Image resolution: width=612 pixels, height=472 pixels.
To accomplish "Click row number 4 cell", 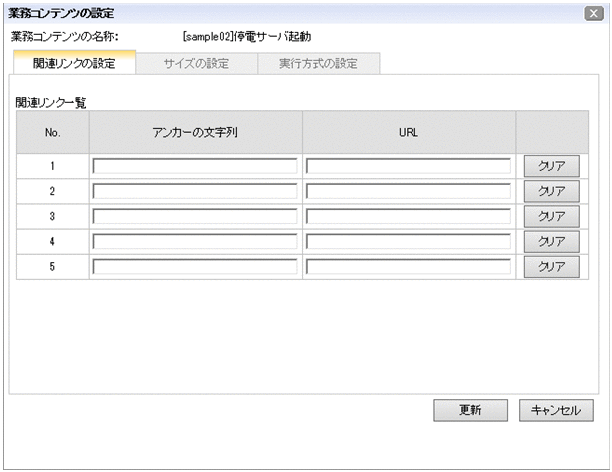I will tap(52, 241).
